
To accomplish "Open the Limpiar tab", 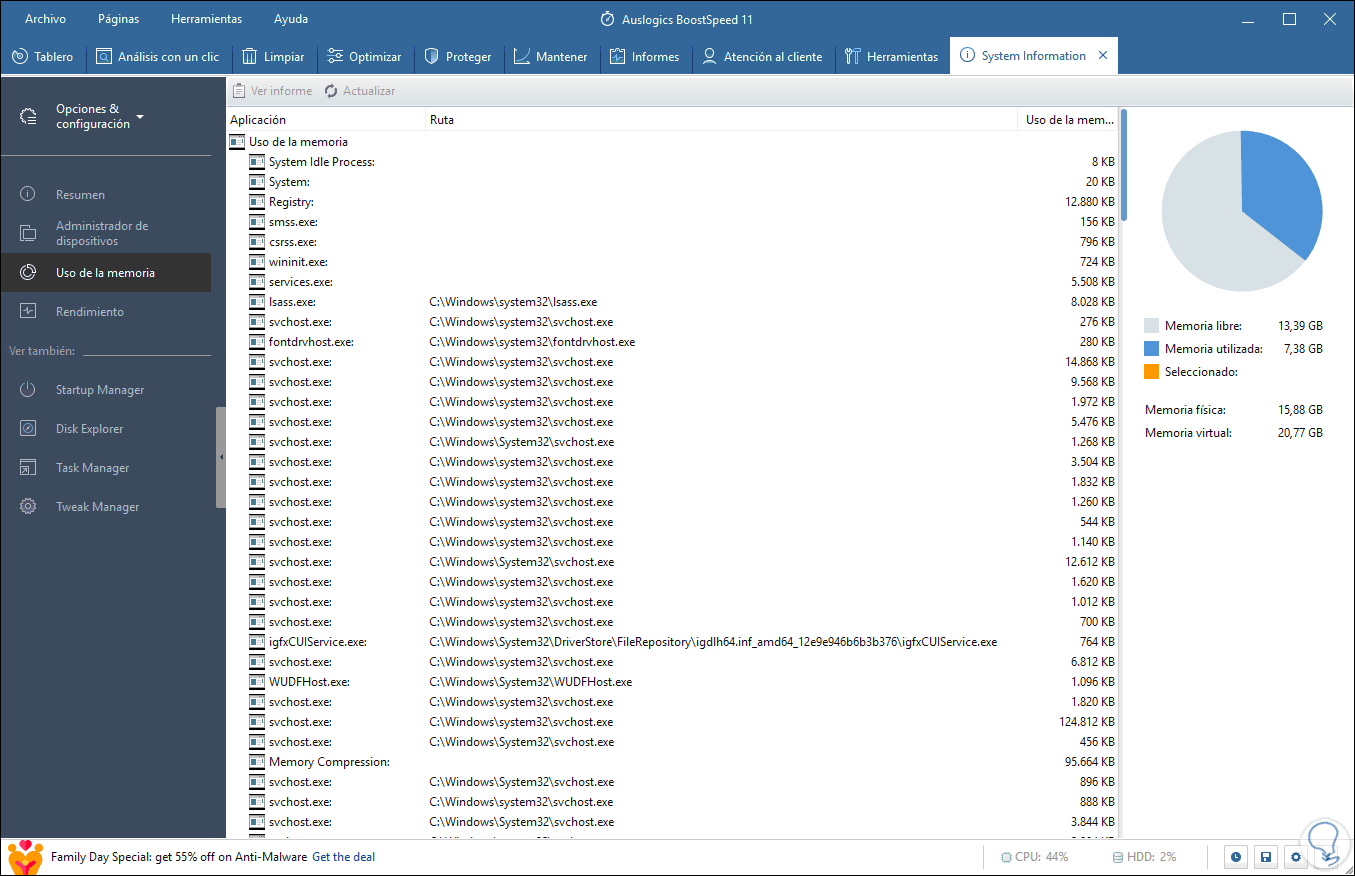I will pos(274,57).
